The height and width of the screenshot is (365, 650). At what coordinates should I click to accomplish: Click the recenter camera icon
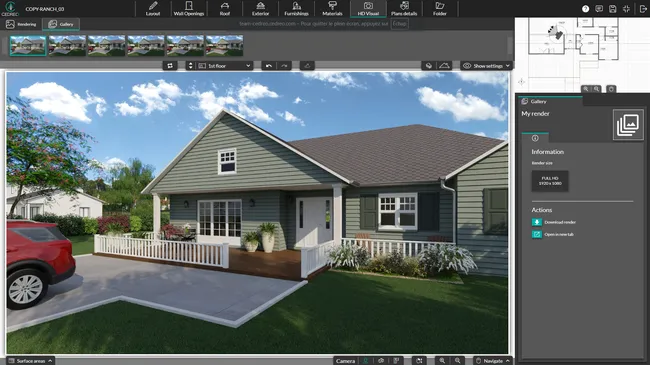pos(419,361)
